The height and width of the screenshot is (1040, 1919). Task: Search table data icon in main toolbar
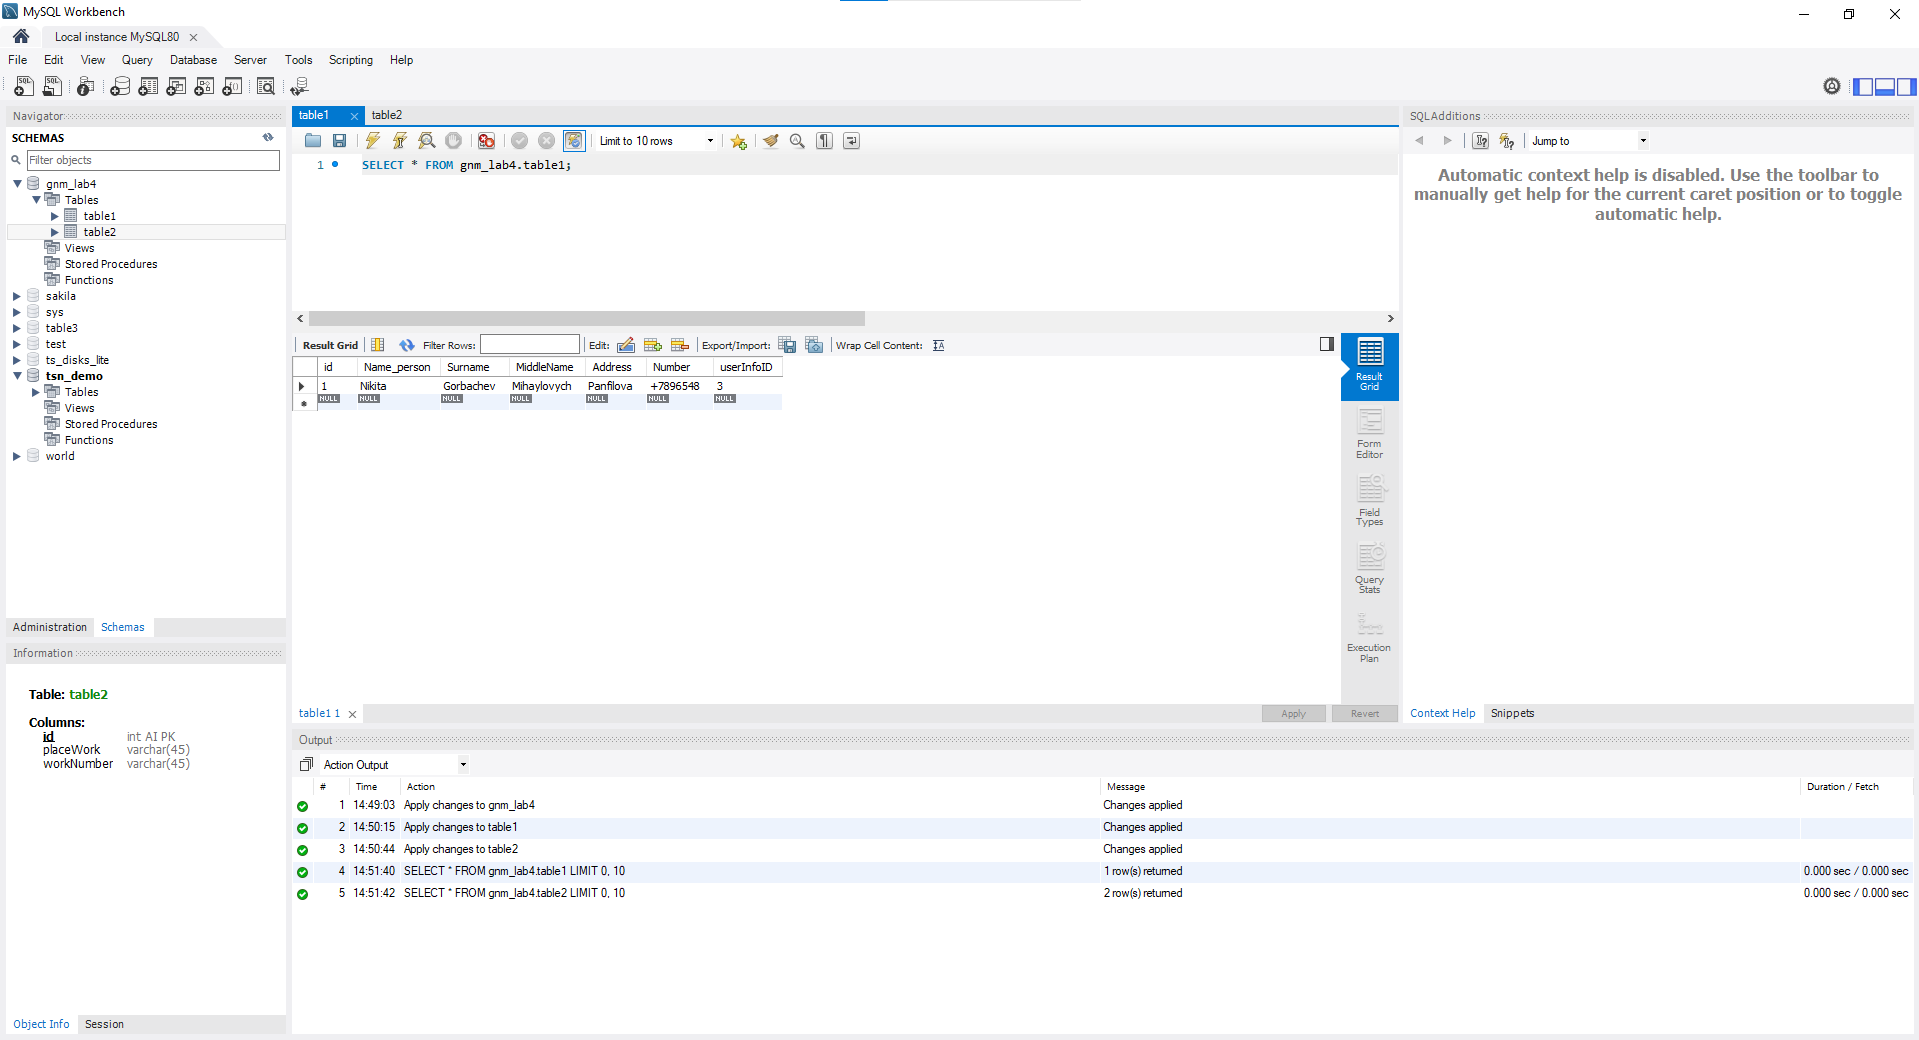click(266, 87)
